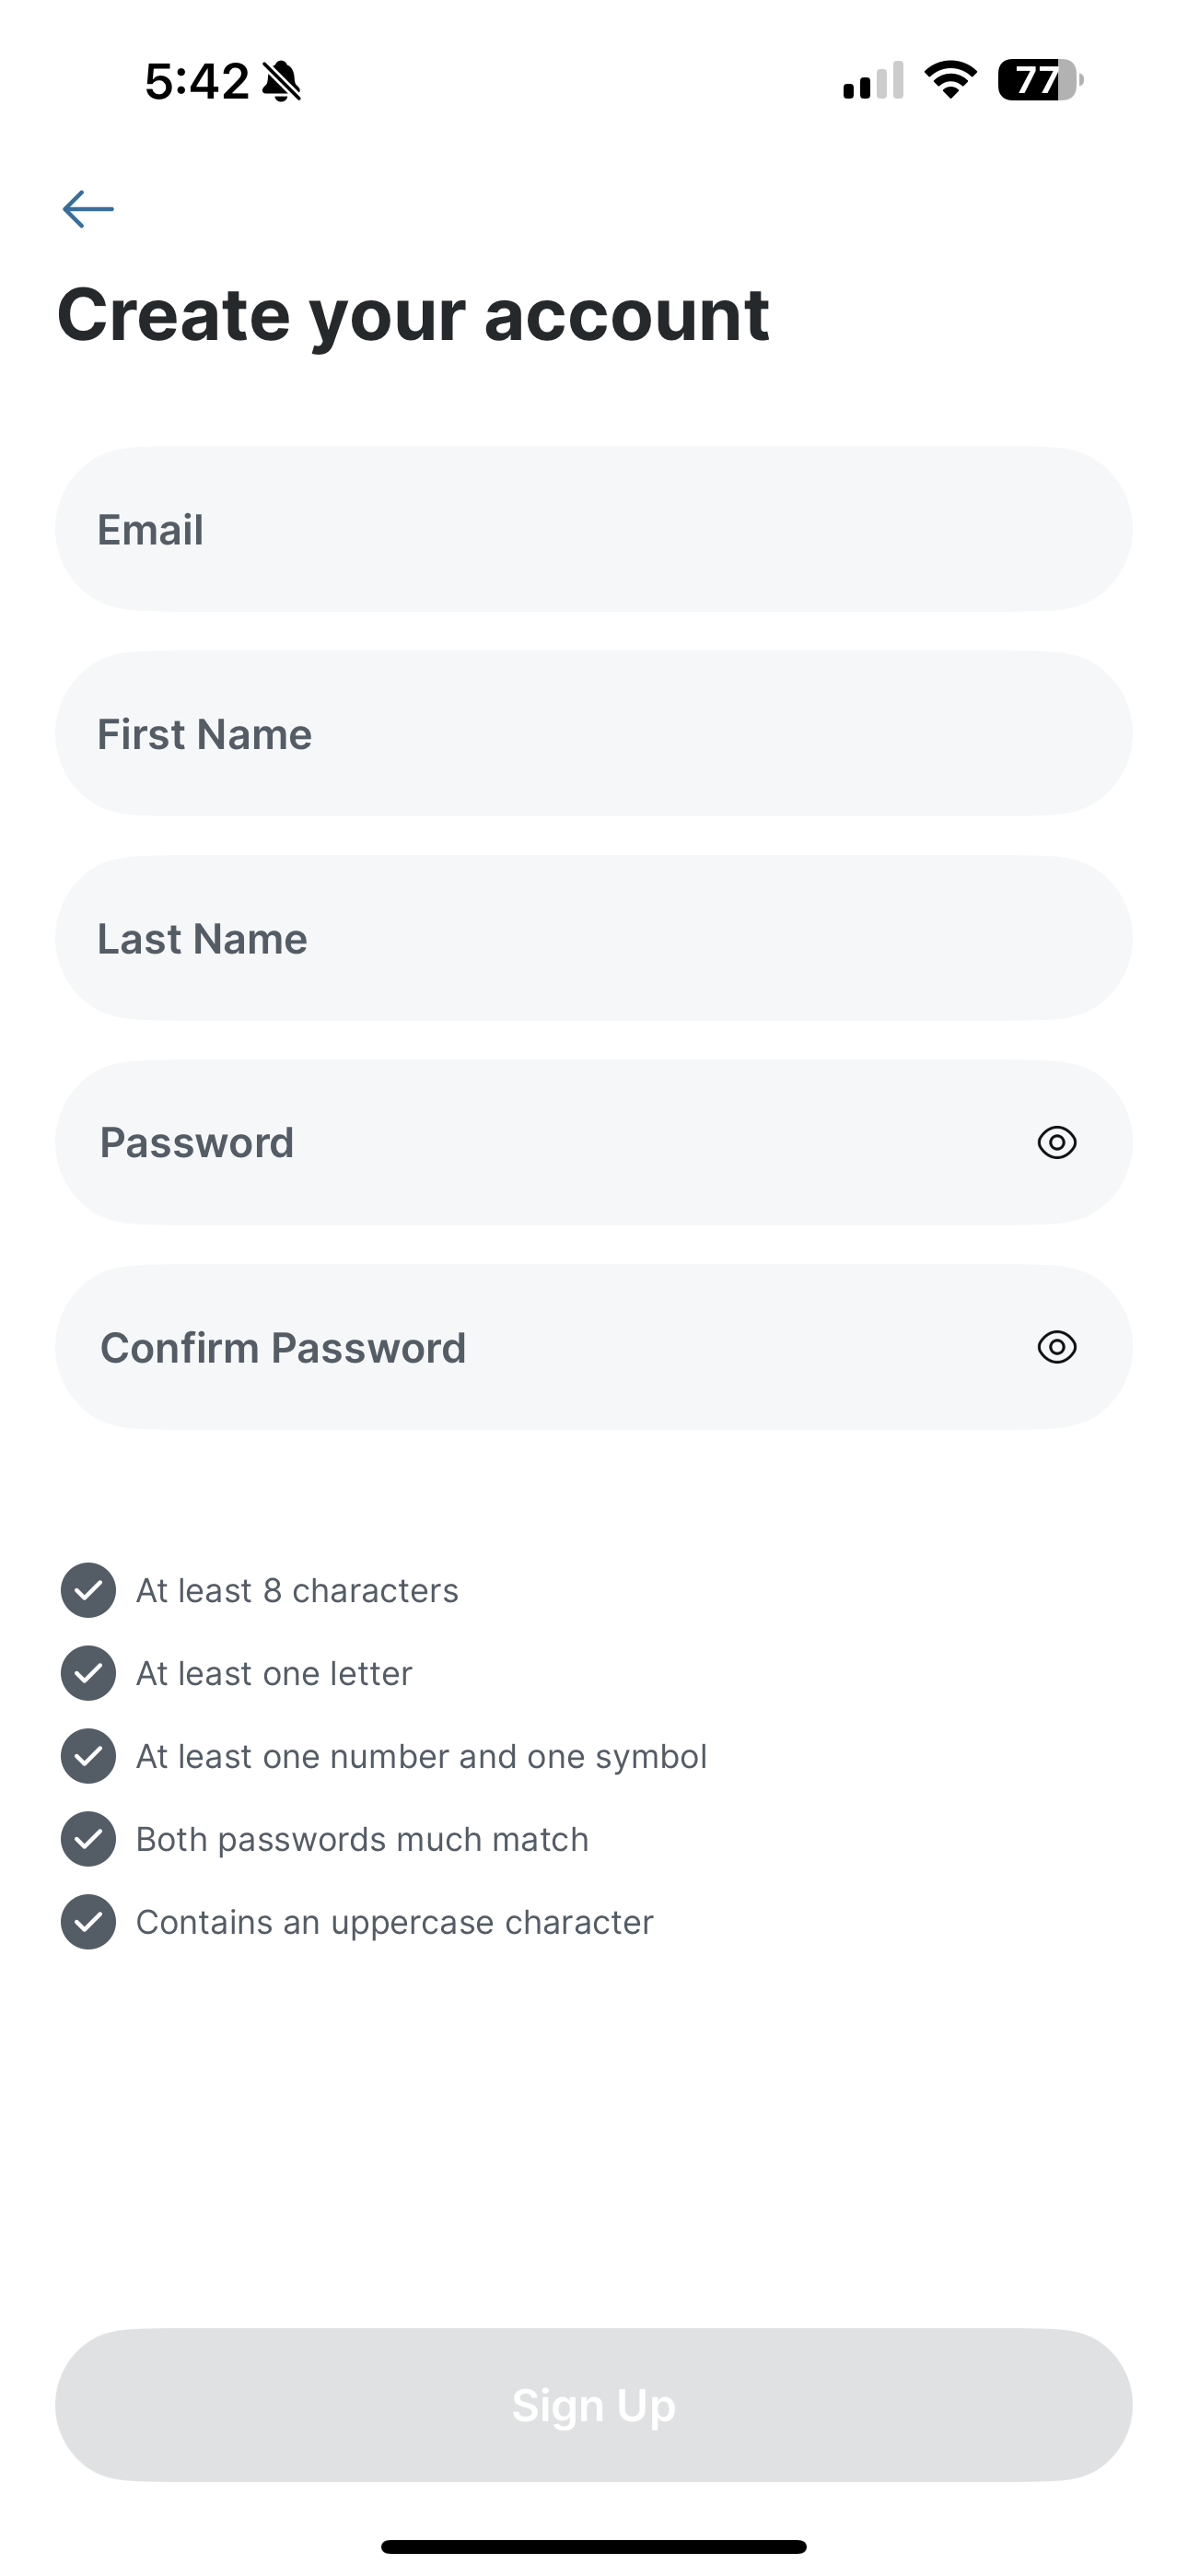Focus the Confirm Password input field
This screenshot has width=1188, height=2576.
[540, 1347]
